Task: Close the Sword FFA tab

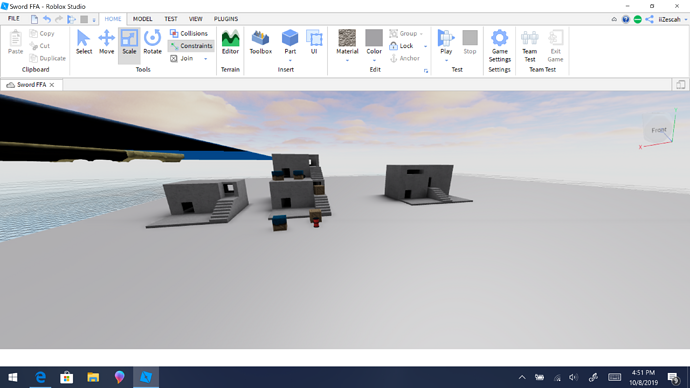Action: coord(52,85)
